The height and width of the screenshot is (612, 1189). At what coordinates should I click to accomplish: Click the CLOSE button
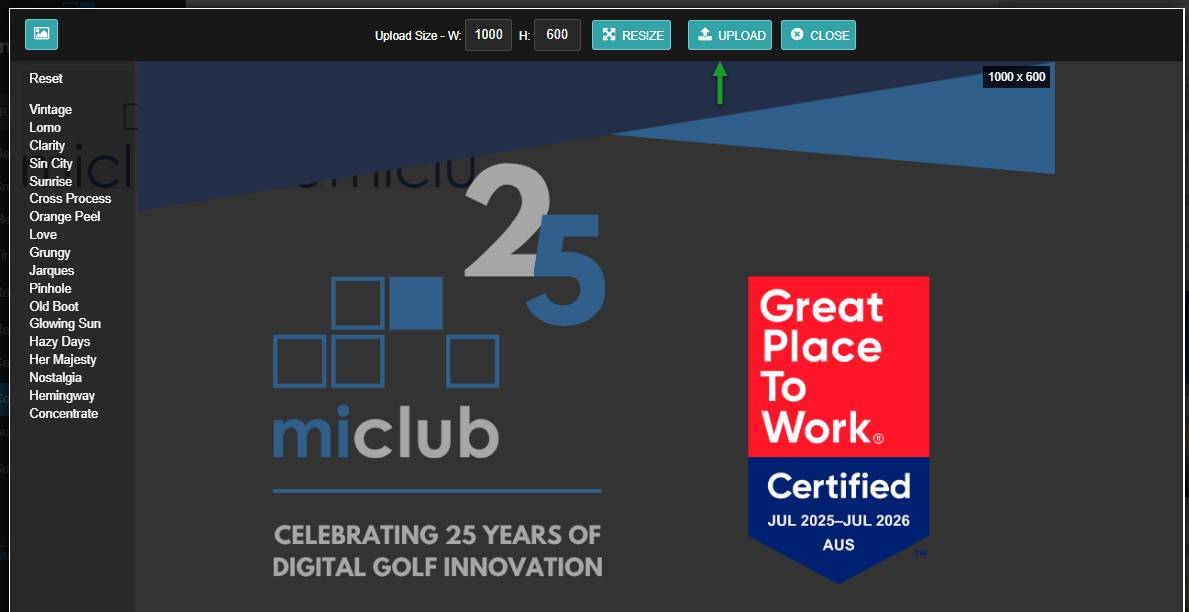818,35
